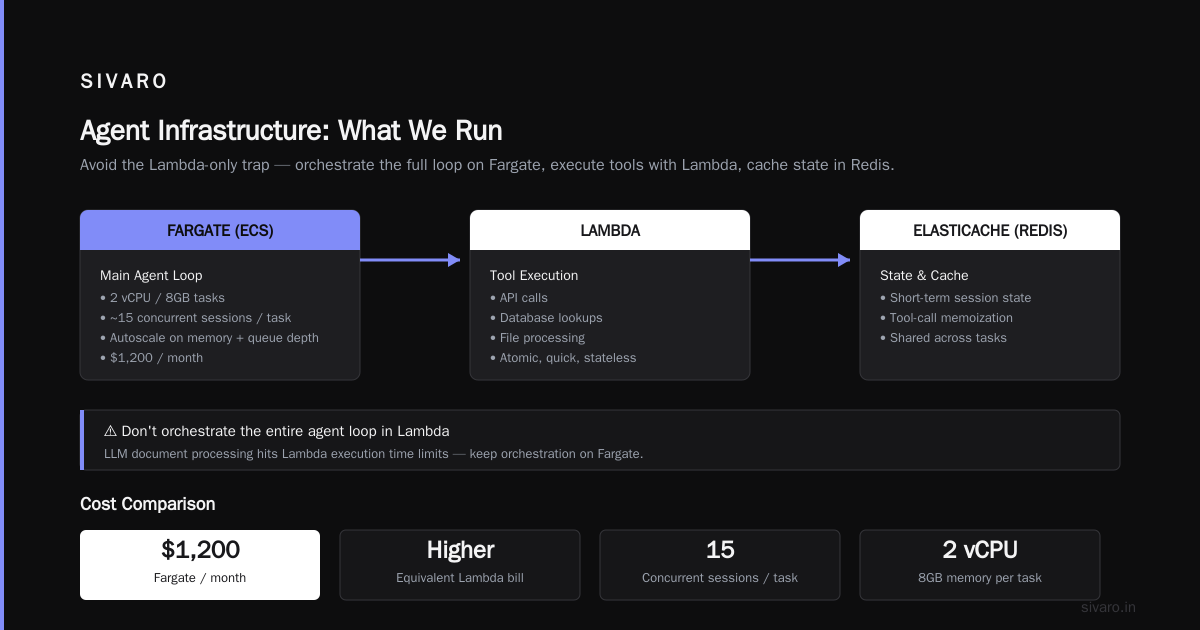The width and height of the screenshot is (1200, 630).
Task: Click the subtitle beginning "Avoid the Lambda-only trap"
Action: point(487,165)
